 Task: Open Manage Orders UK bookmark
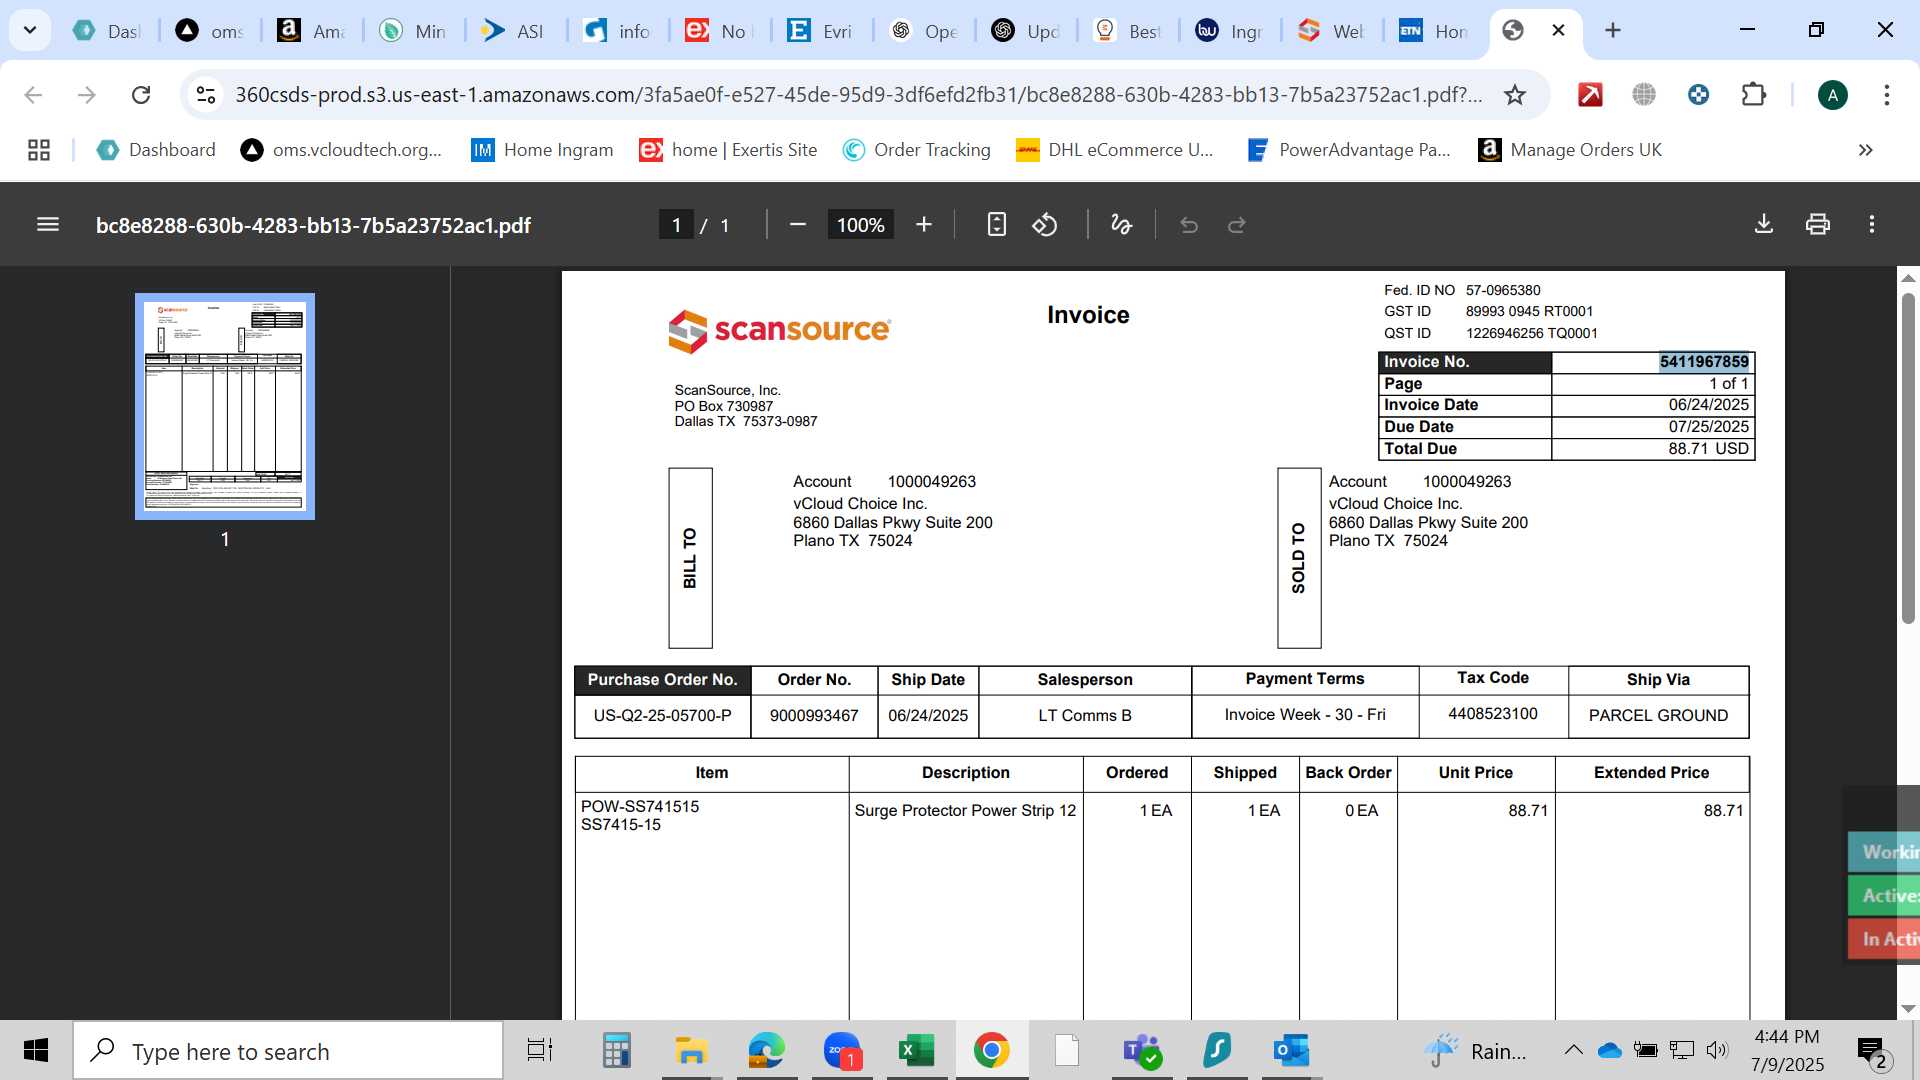pos(1570,150)
